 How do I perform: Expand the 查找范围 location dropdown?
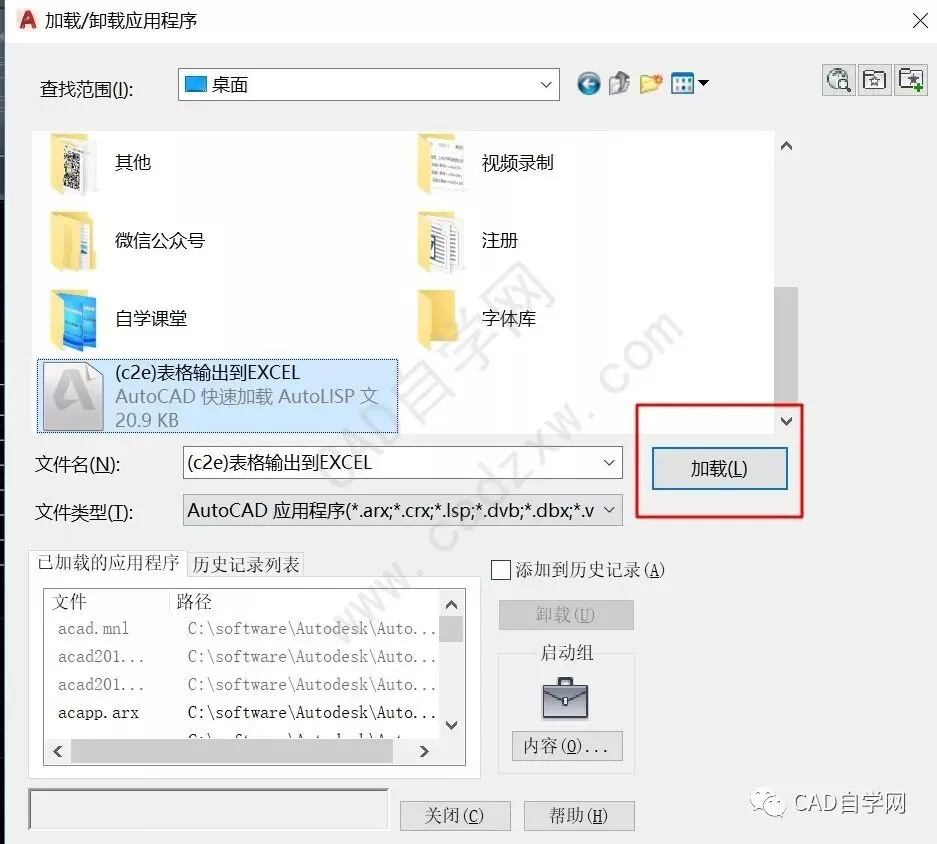546,84
